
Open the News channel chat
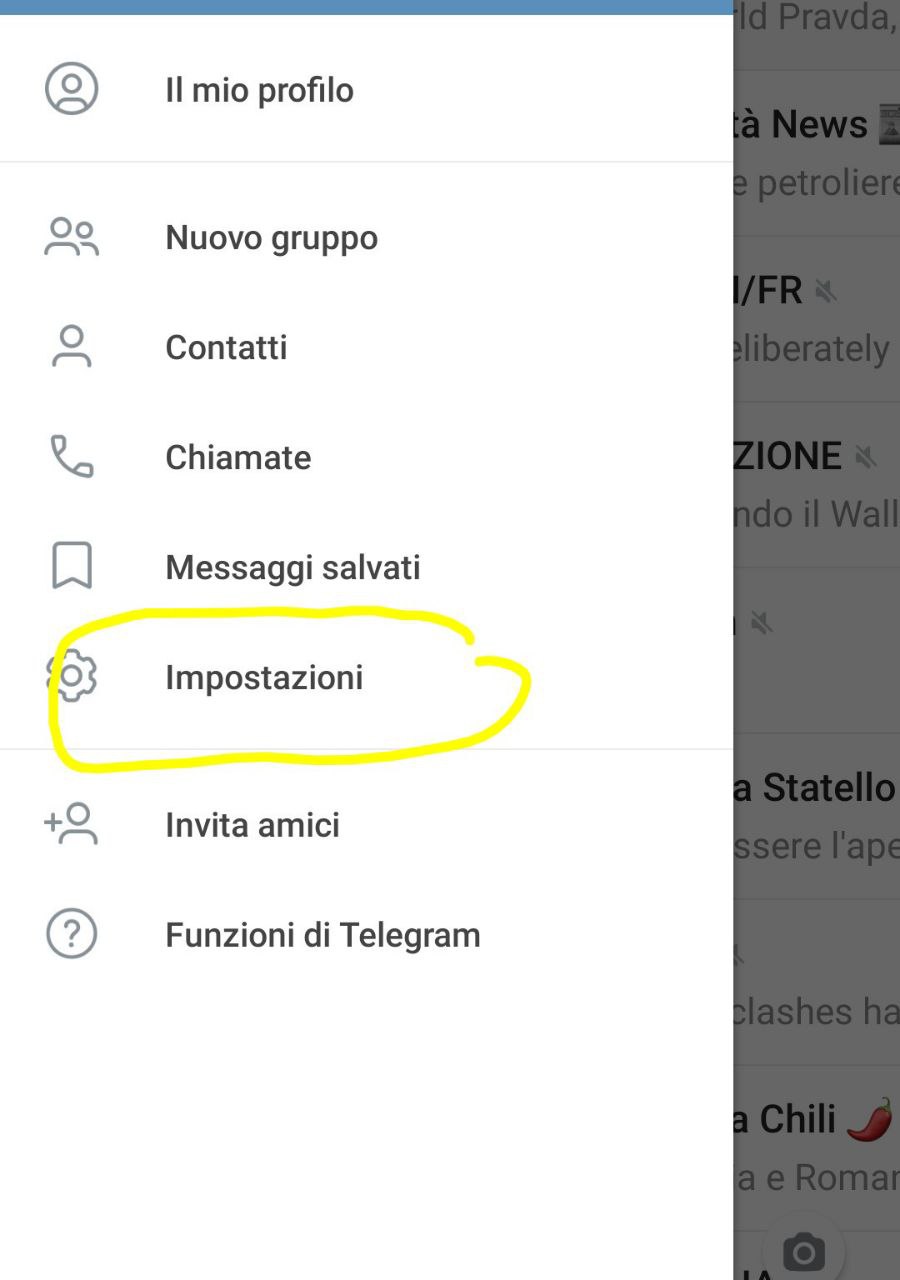tap(815, 150)
